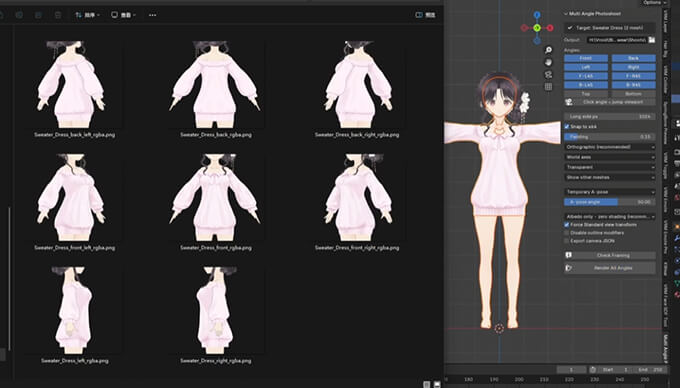Open the Orthographic projection dropdown
This screenshot has width=680, height=388.
pos(610,147)
